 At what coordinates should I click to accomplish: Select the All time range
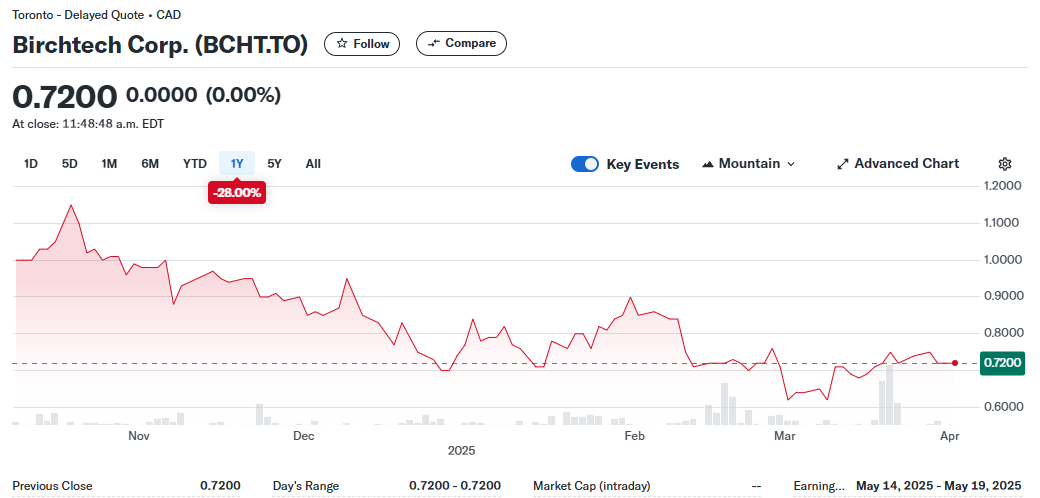point(313,164)
